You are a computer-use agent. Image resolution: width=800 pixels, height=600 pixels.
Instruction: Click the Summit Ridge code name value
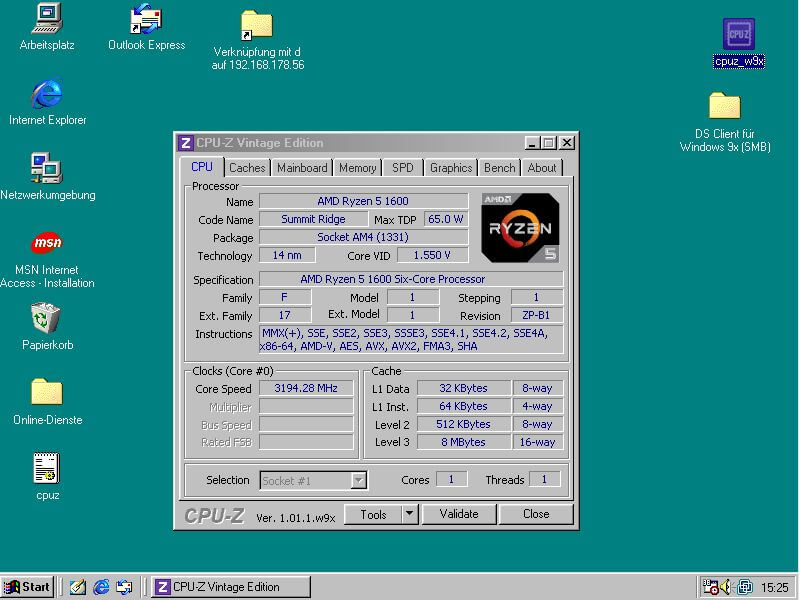[x=313, y=219]
